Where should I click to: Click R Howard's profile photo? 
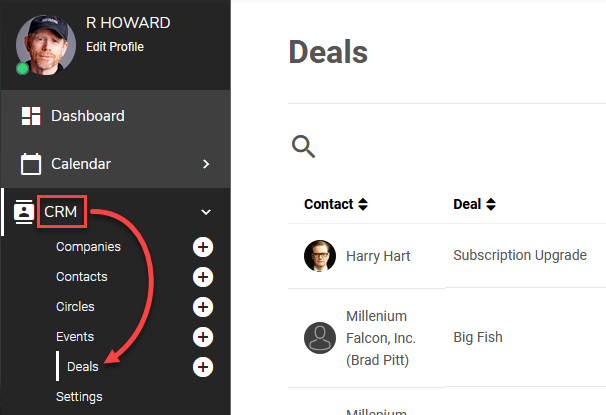(46, 45)
